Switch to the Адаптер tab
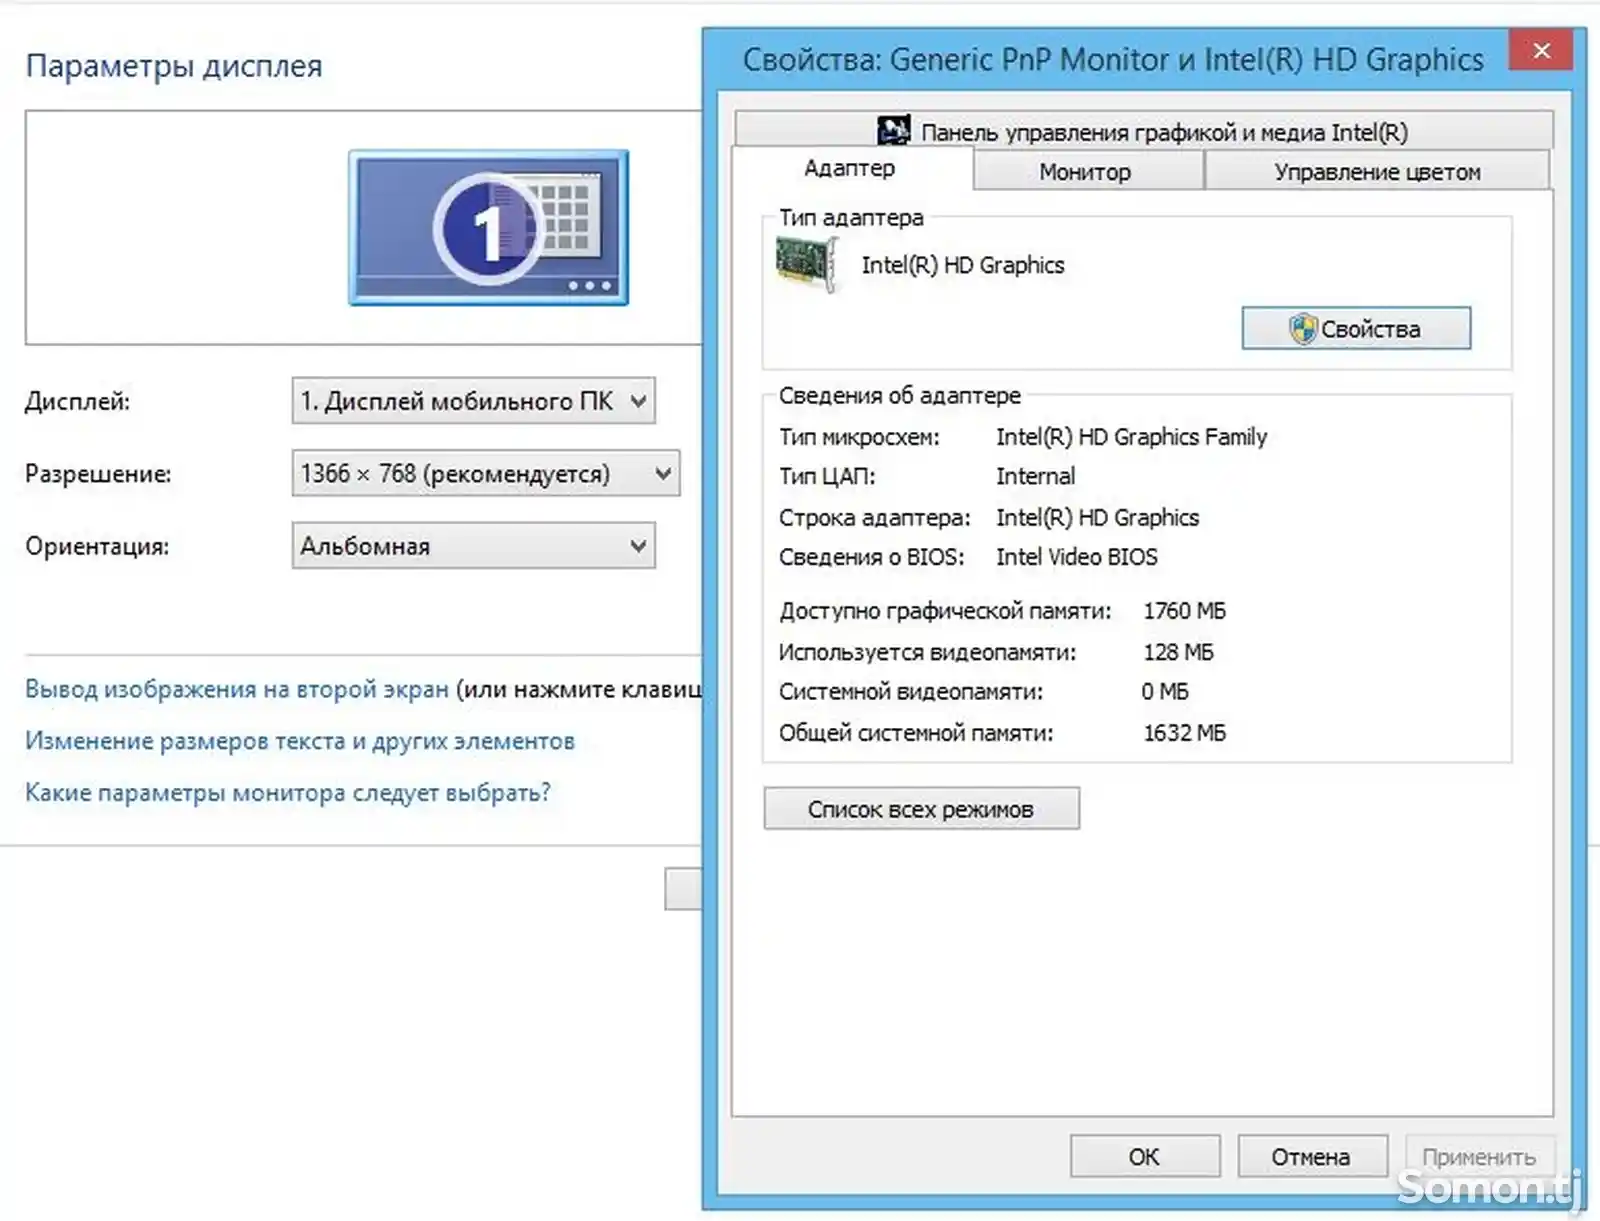Viewport: 1600px width, 1221px height. (850, 168)
